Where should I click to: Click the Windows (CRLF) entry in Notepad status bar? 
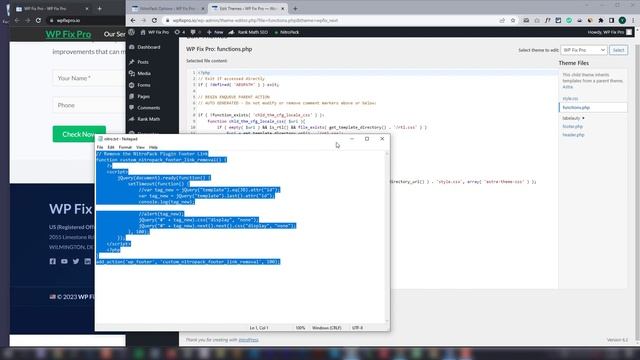click(x=327, y=328)
